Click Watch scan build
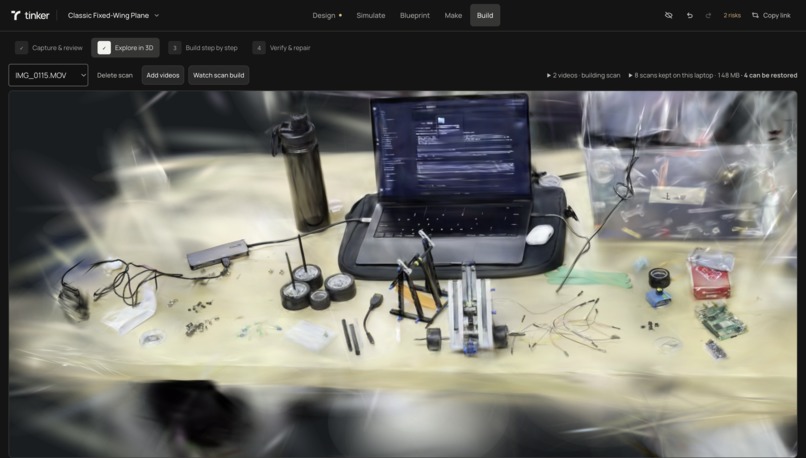This screenshot has width=806, height=458. click(218, 75)
